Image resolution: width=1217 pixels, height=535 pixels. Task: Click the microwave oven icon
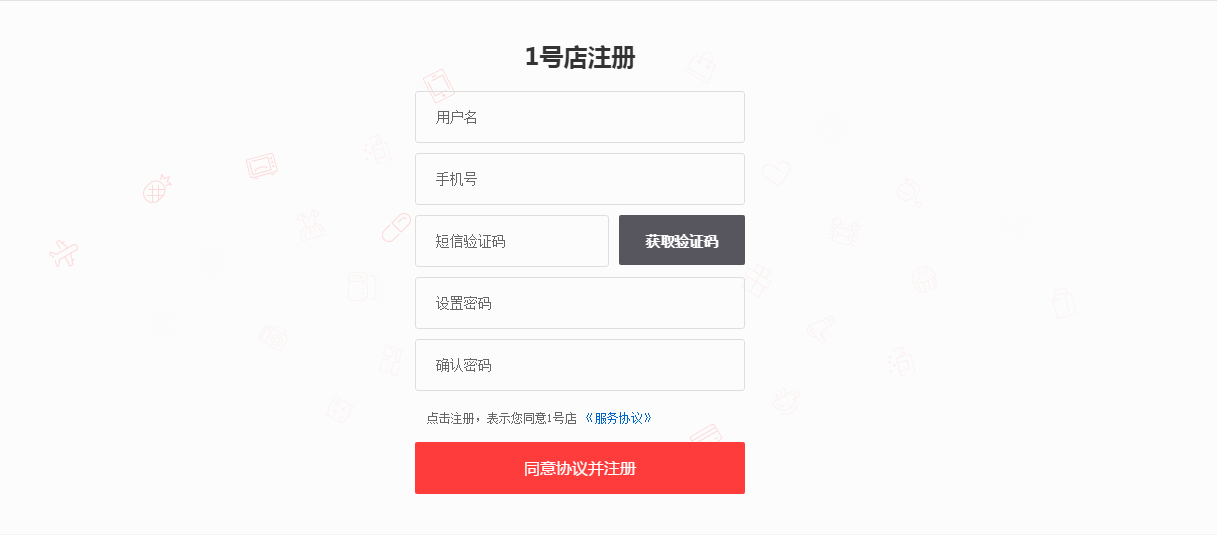click(x=262, y=166)
